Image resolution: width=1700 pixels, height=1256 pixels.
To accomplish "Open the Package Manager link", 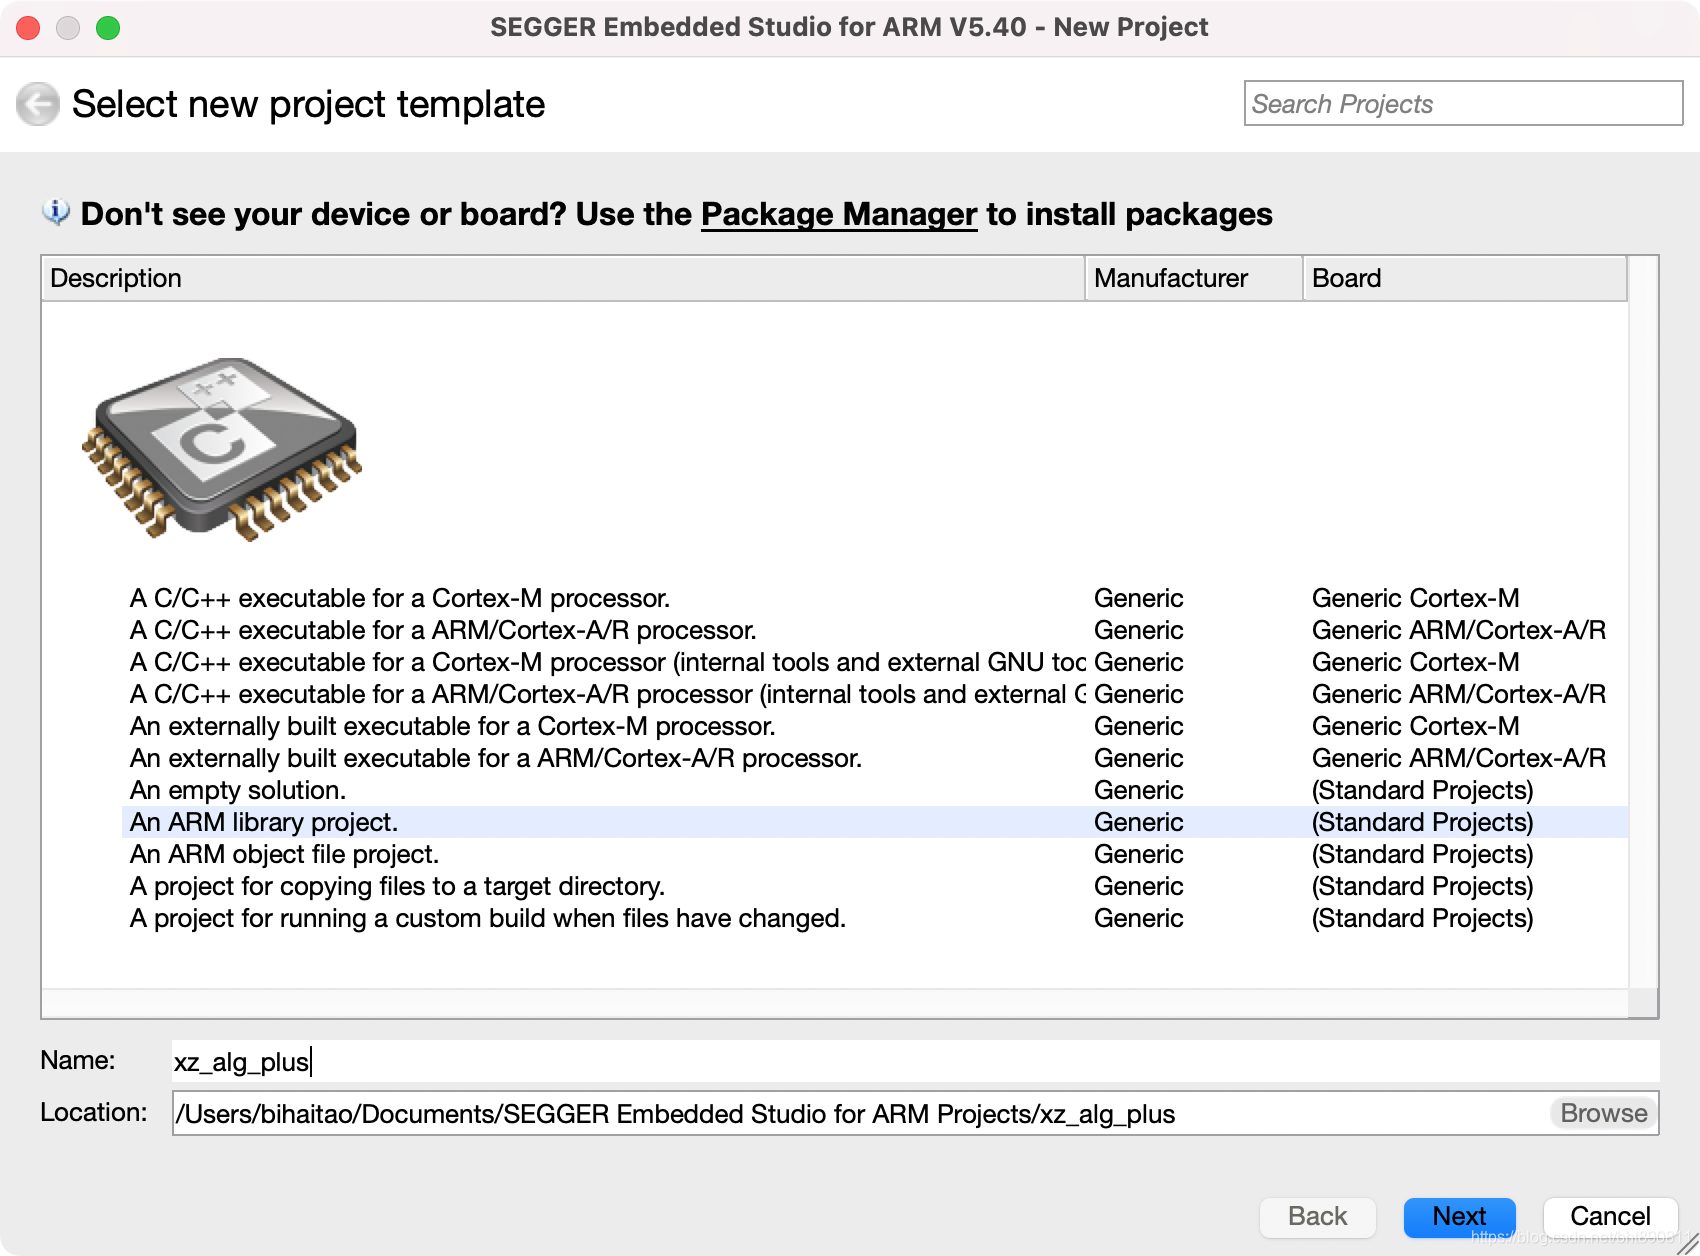I will pyautogui.click(x=838, y=214).
